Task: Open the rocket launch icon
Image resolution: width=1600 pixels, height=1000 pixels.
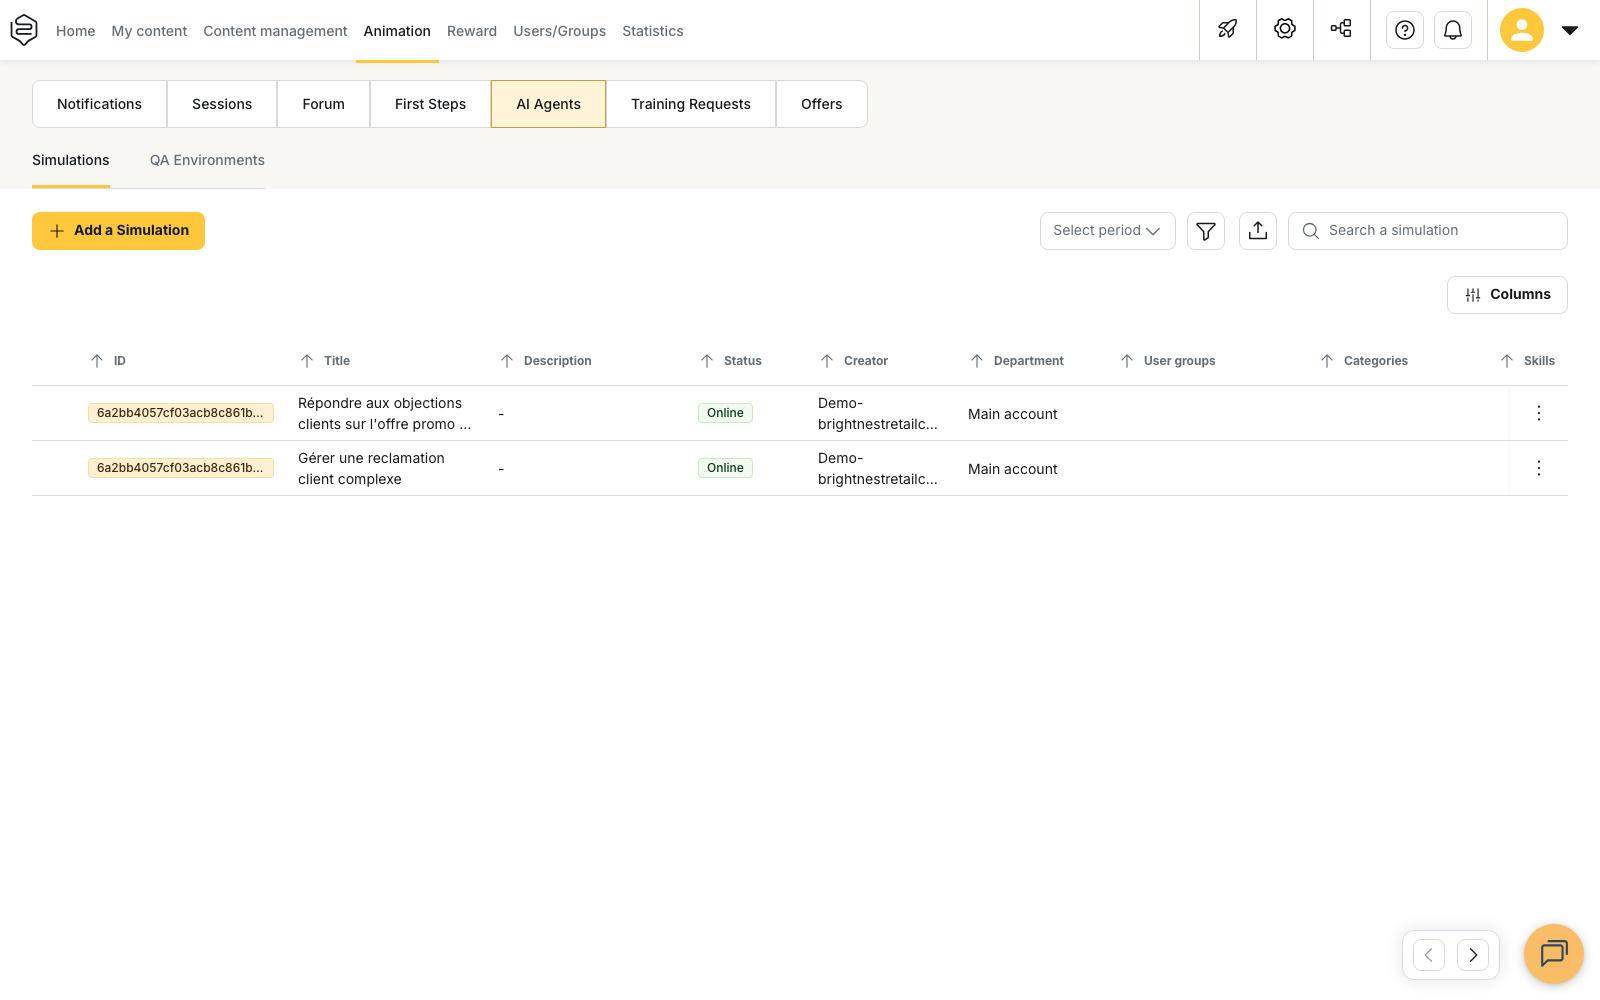Action: click(x=1228, y=29)
